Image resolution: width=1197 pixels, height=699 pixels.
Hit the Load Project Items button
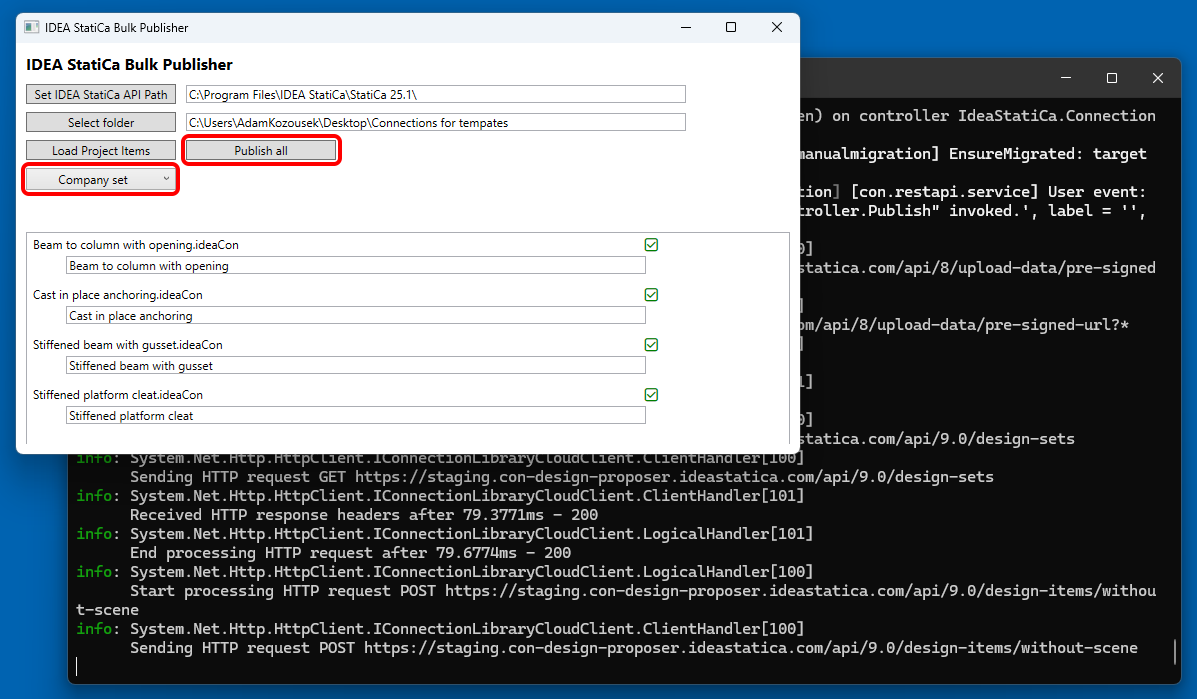tap(101, 151)
